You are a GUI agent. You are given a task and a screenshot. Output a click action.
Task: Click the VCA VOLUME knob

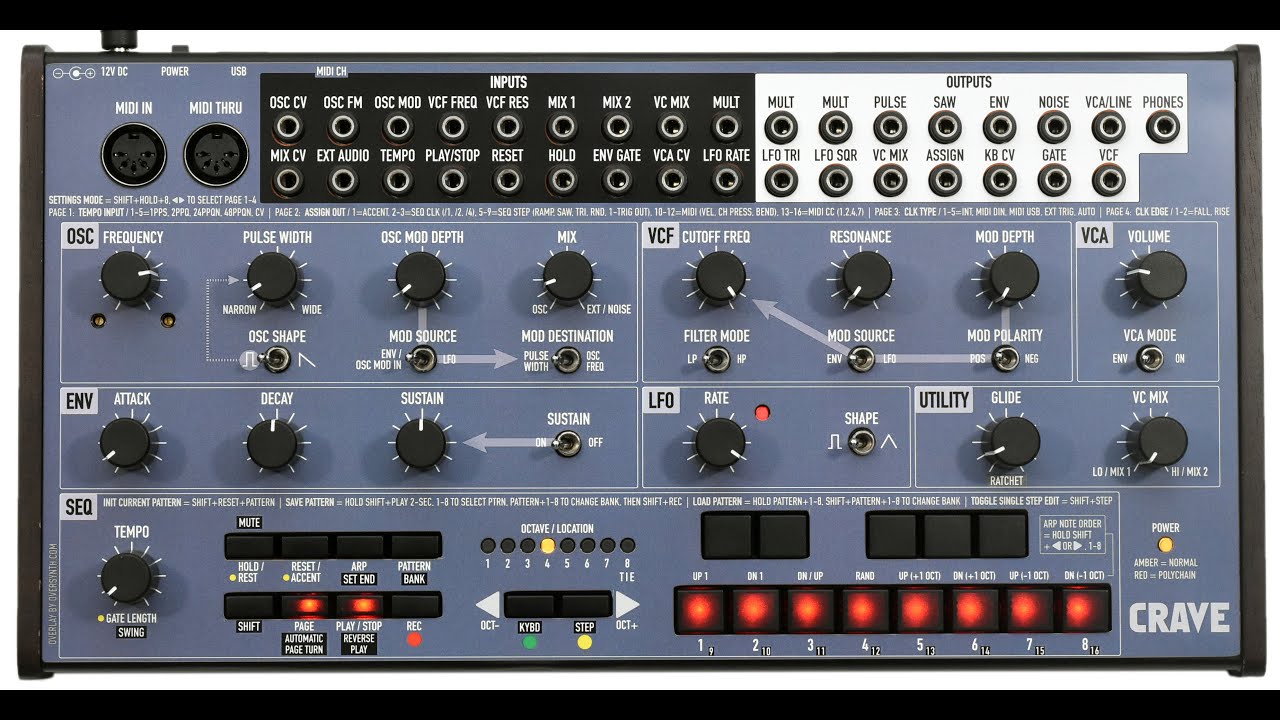[x=1156, y=277]
